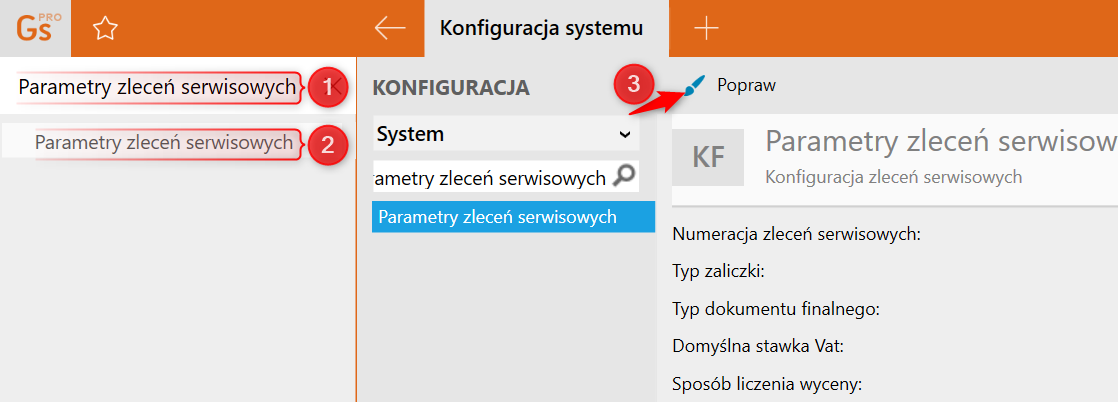Open a new tab with plus icon

click(706, 28)
